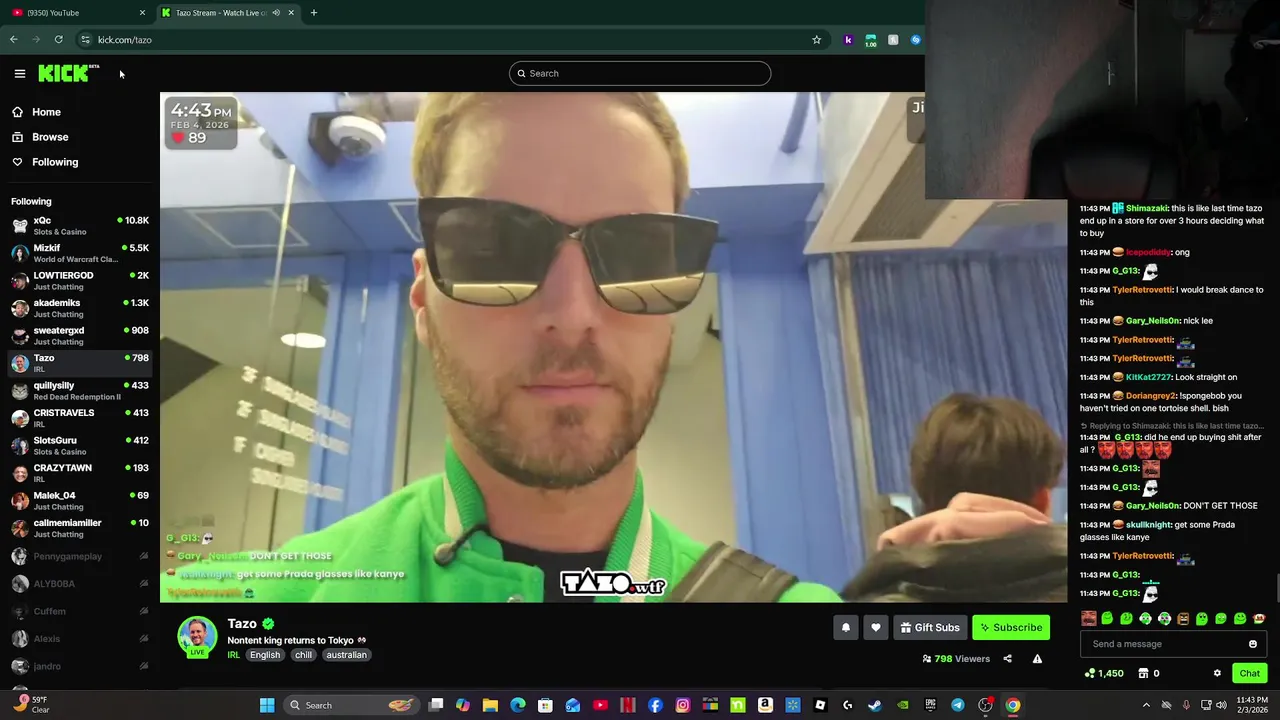Open the chat shop icon
1280x720 pixels.
1144,673
